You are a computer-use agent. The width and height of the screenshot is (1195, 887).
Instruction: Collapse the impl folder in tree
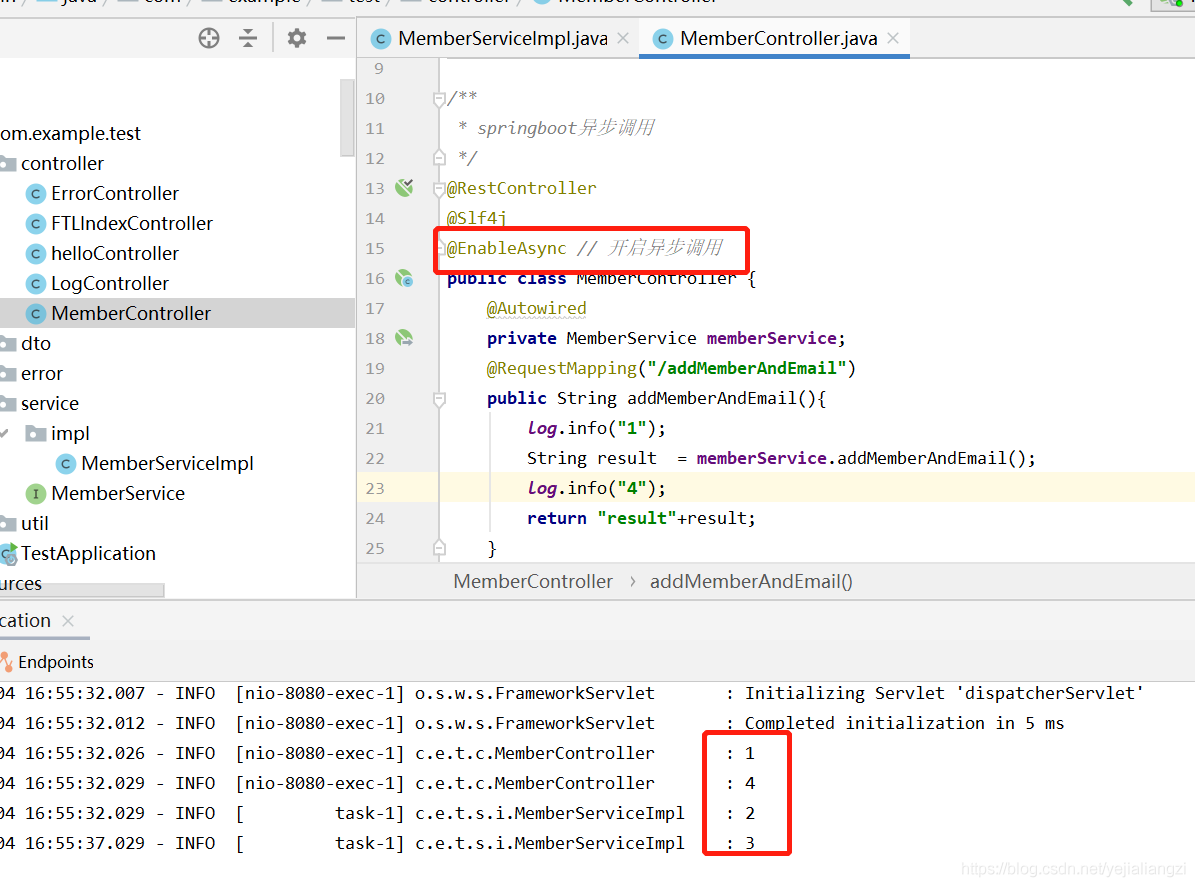tap(5, 433)
